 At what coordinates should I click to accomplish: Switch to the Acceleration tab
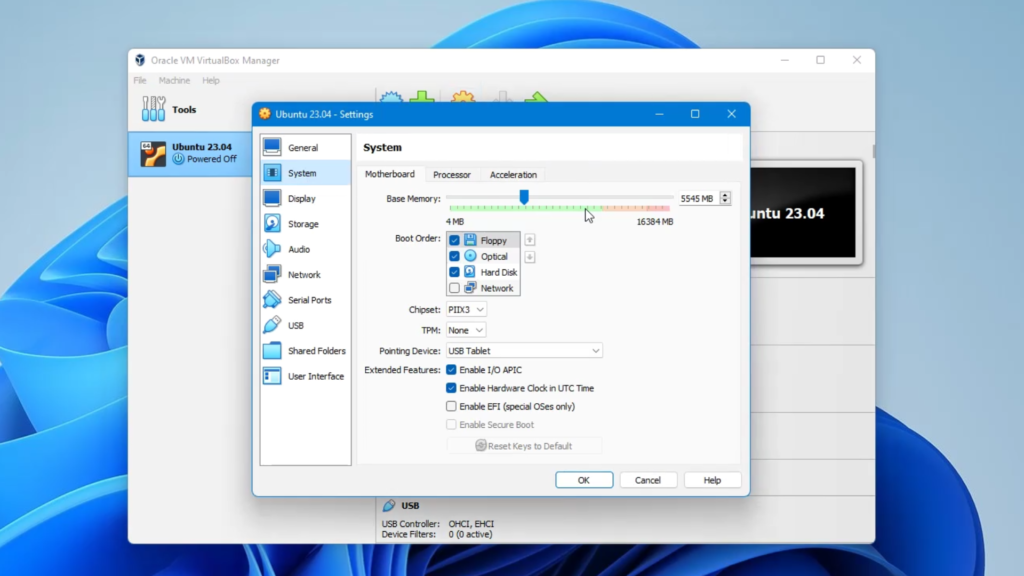[513, 175]
